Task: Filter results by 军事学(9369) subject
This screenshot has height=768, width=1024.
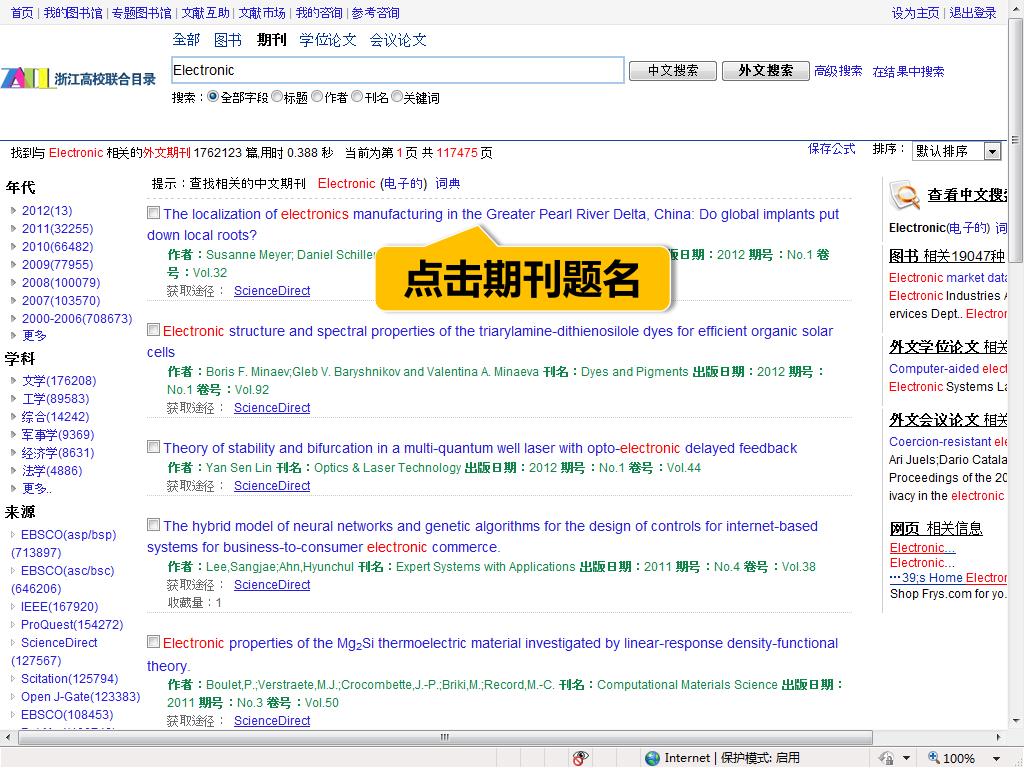Action: coord(58,434)
